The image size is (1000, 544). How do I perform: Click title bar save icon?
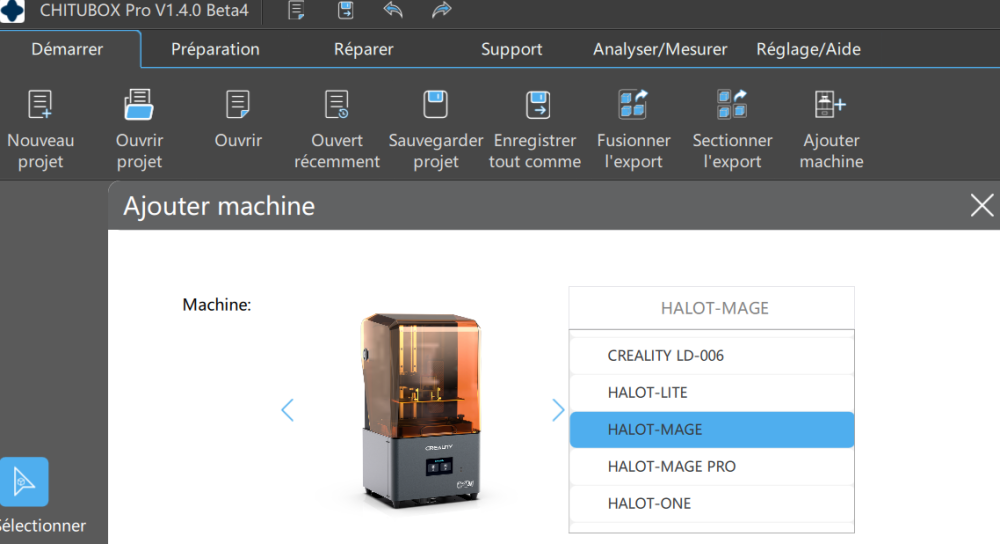click(x=346, y=10)
